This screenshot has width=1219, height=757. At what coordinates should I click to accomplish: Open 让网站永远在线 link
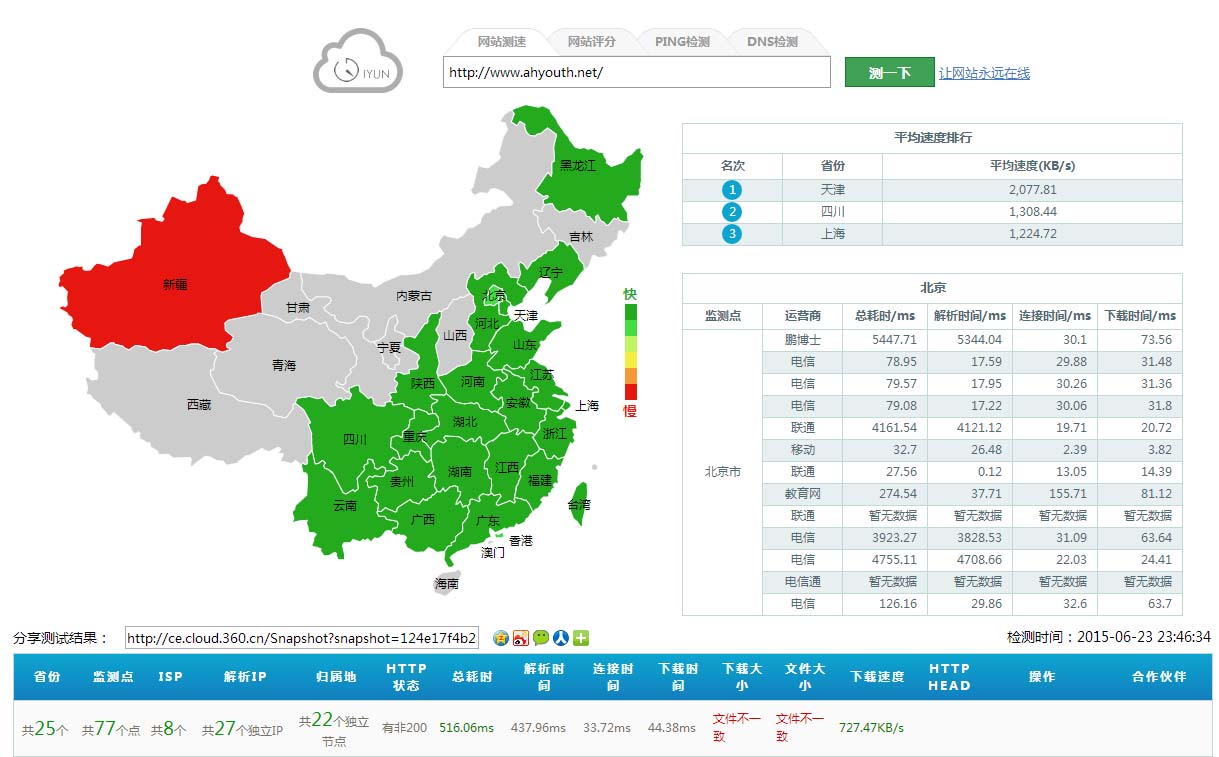984,73
